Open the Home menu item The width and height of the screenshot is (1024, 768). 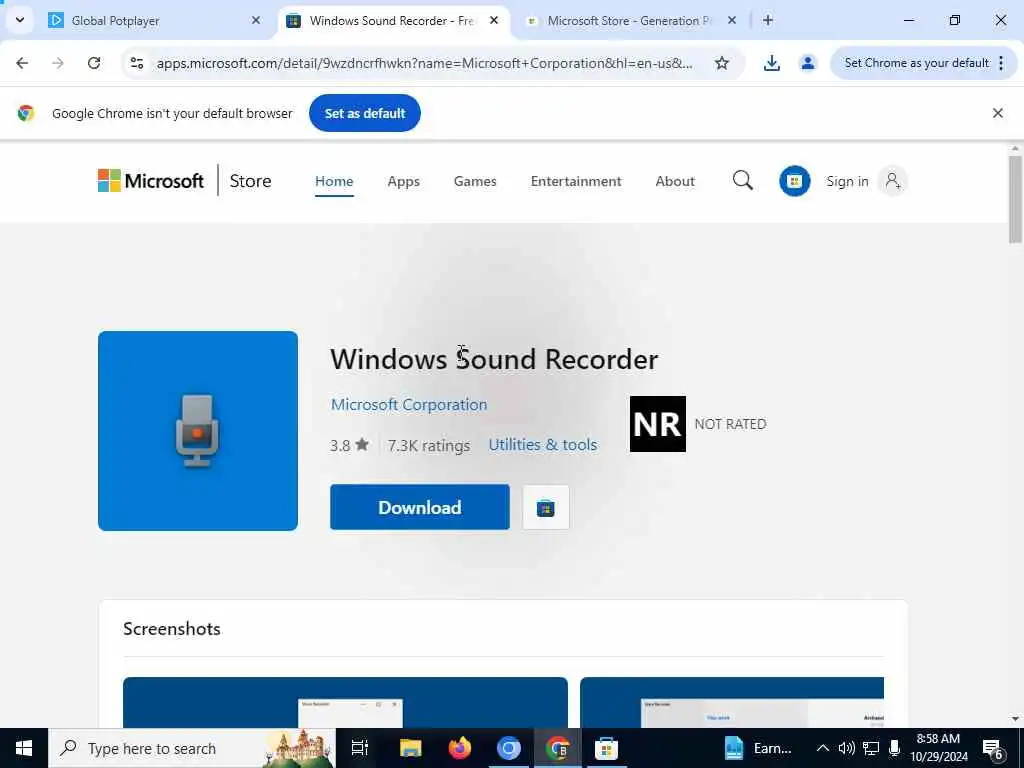(x=334, y=181)
